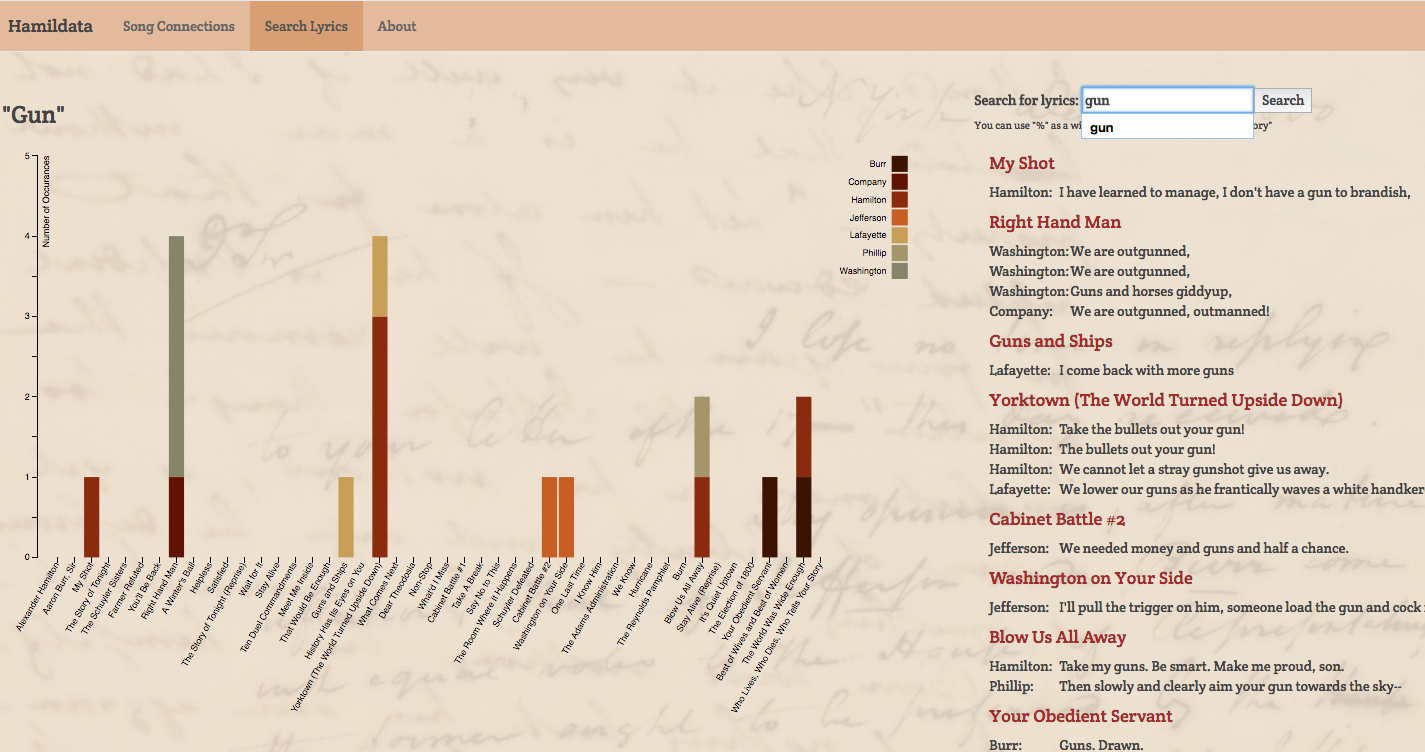Click lyric "Take the bullets out your gun!"
Viewport: 1425px width, 752px height.
[1152, 429]
